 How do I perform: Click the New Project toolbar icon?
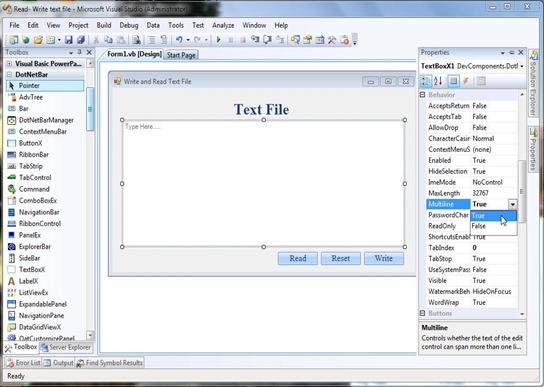(x=14, y=40)
